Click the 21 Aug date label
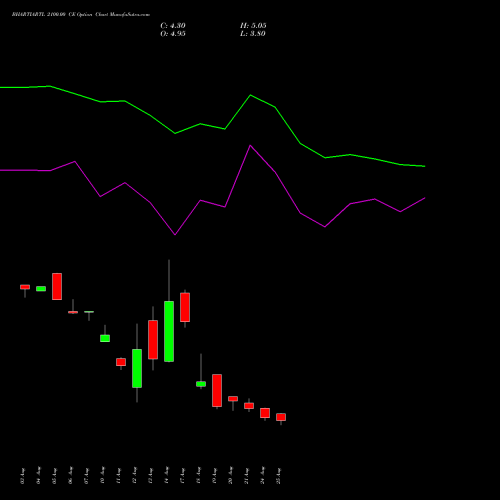Screen dimensions: 500x500 [x=247, y=476]
